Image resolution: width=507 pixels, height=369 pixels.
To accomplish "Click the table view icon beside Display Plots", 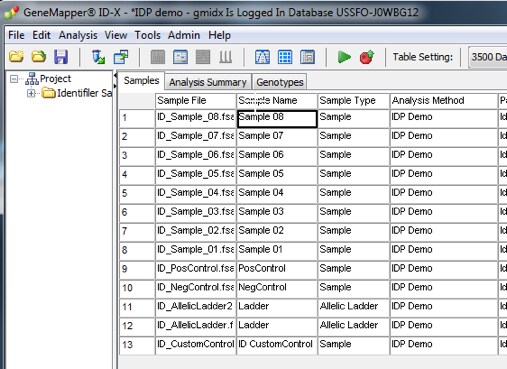I will click(x=180, y=57).
